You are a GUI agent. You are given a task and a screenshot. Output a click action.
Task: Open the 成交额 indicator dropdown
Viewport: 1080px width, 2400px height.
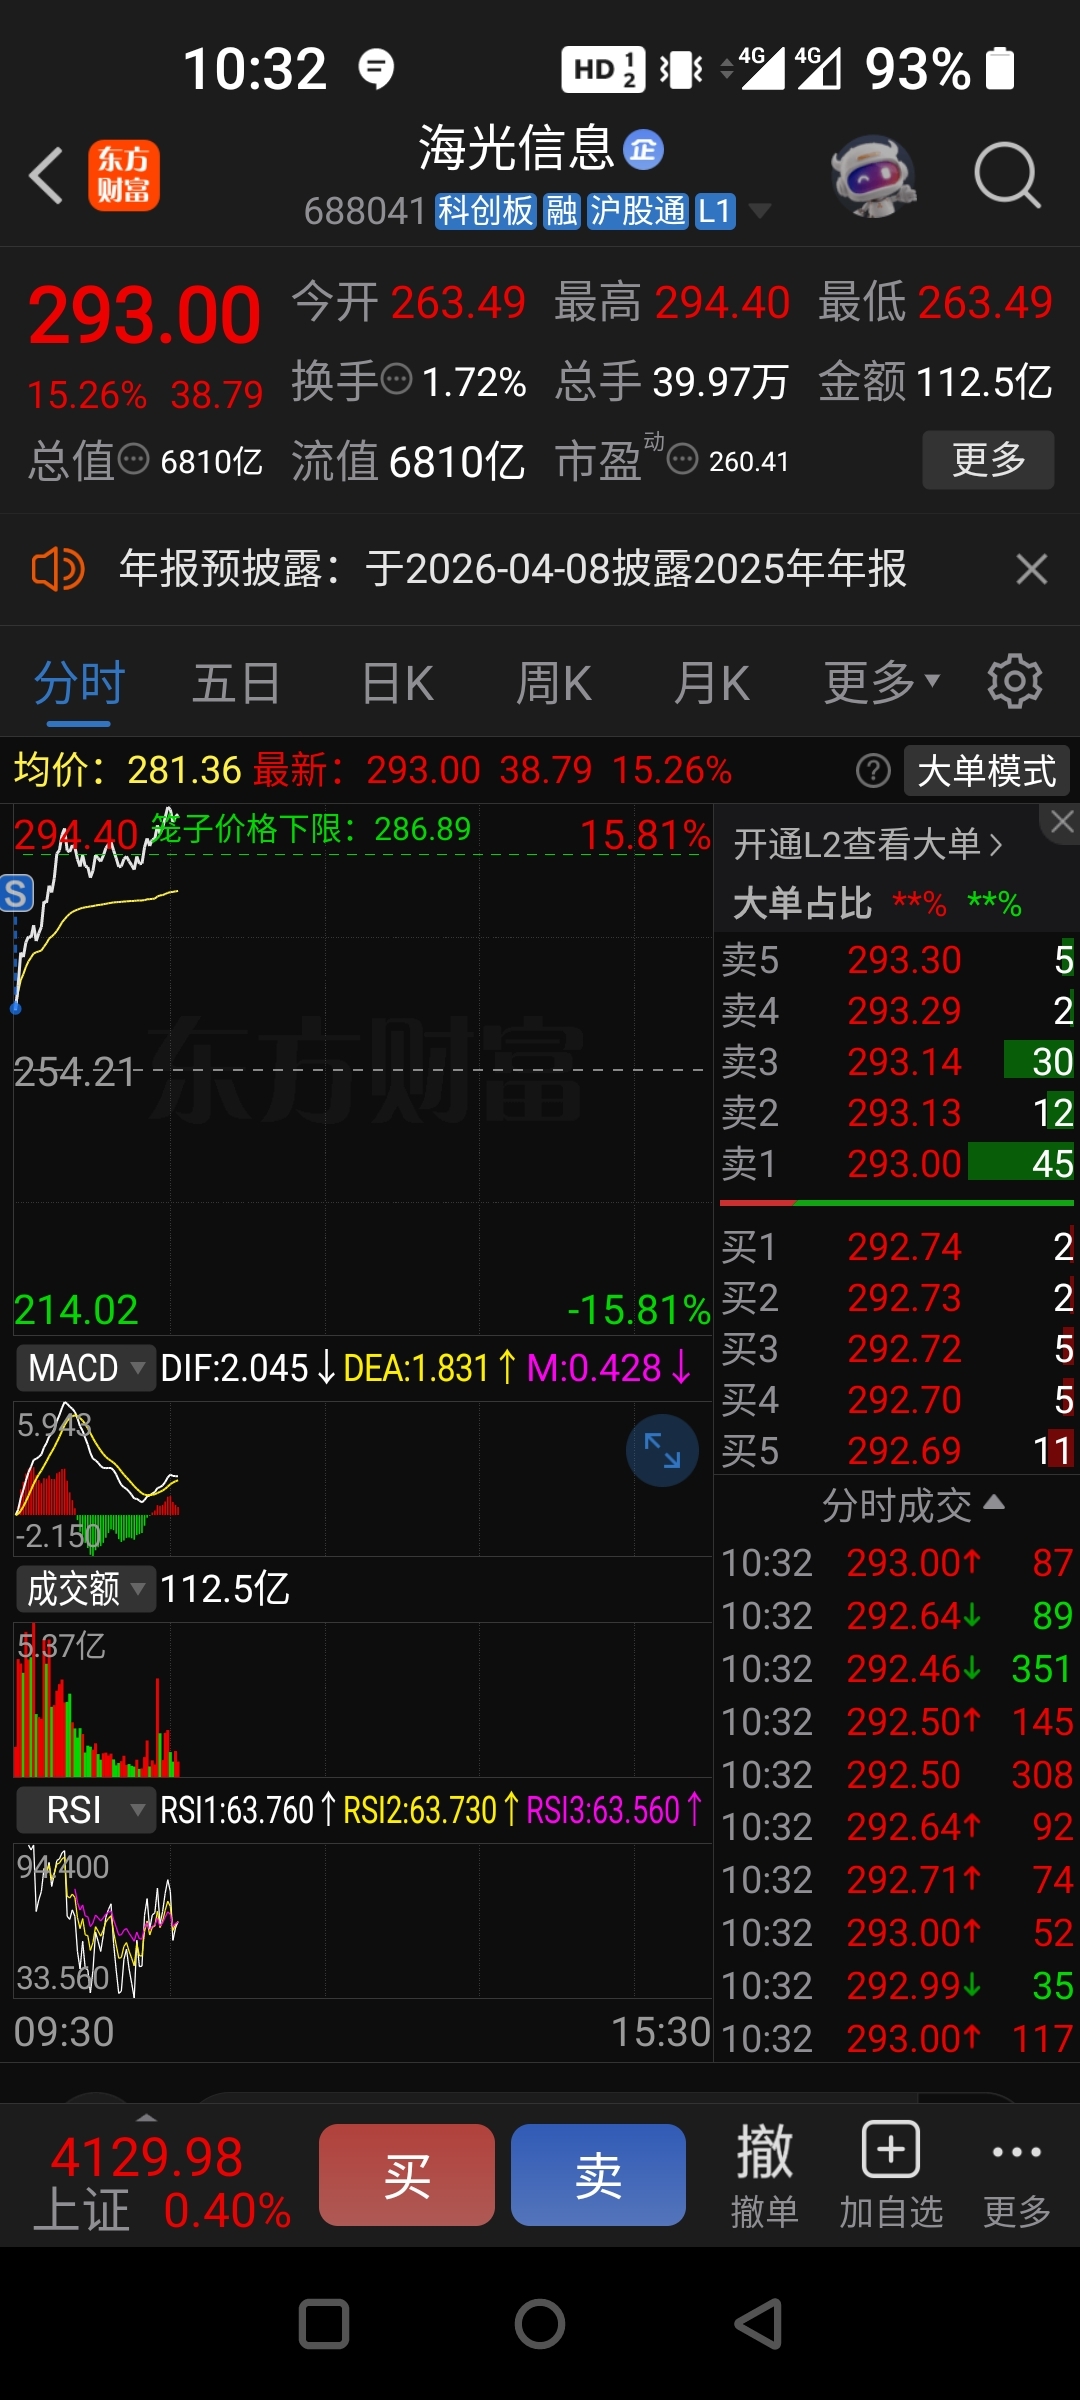(84, 1588)
